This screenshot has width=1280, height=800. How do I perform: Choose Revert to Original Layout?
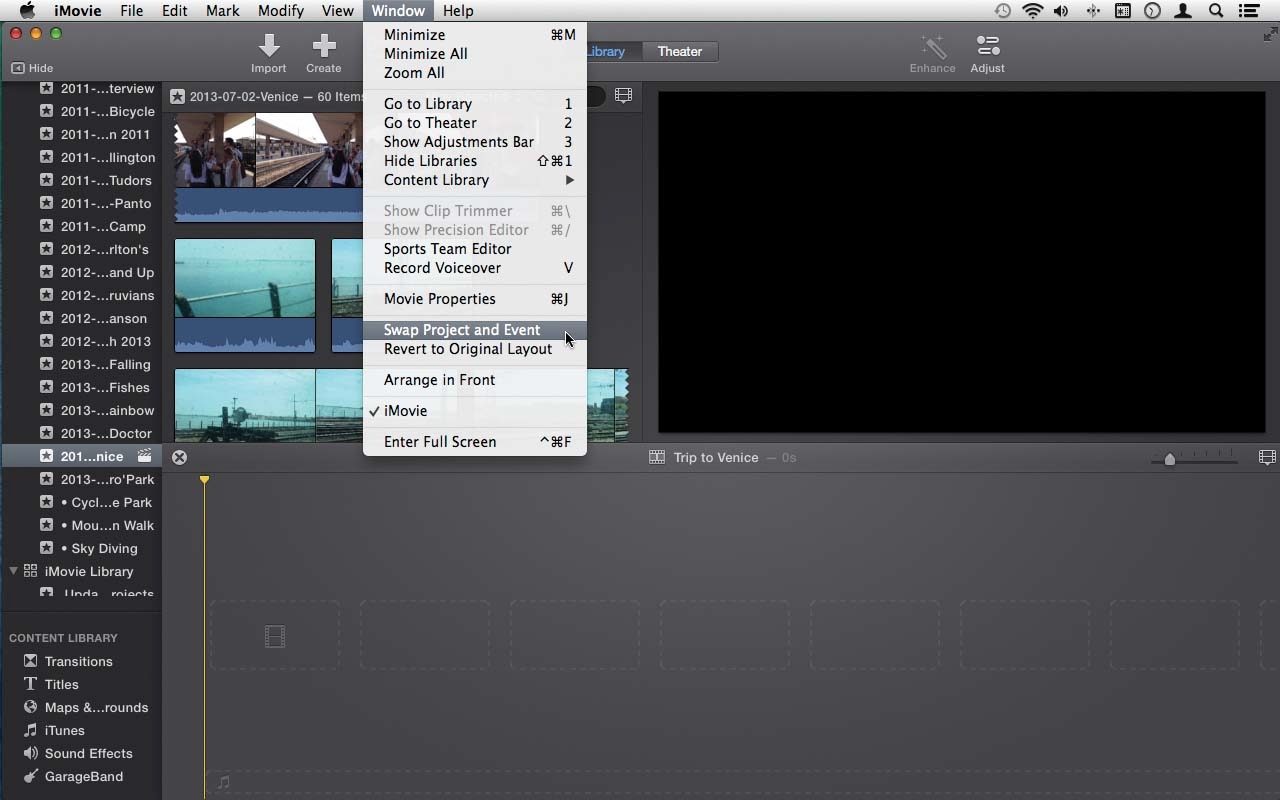pos(475,349)
